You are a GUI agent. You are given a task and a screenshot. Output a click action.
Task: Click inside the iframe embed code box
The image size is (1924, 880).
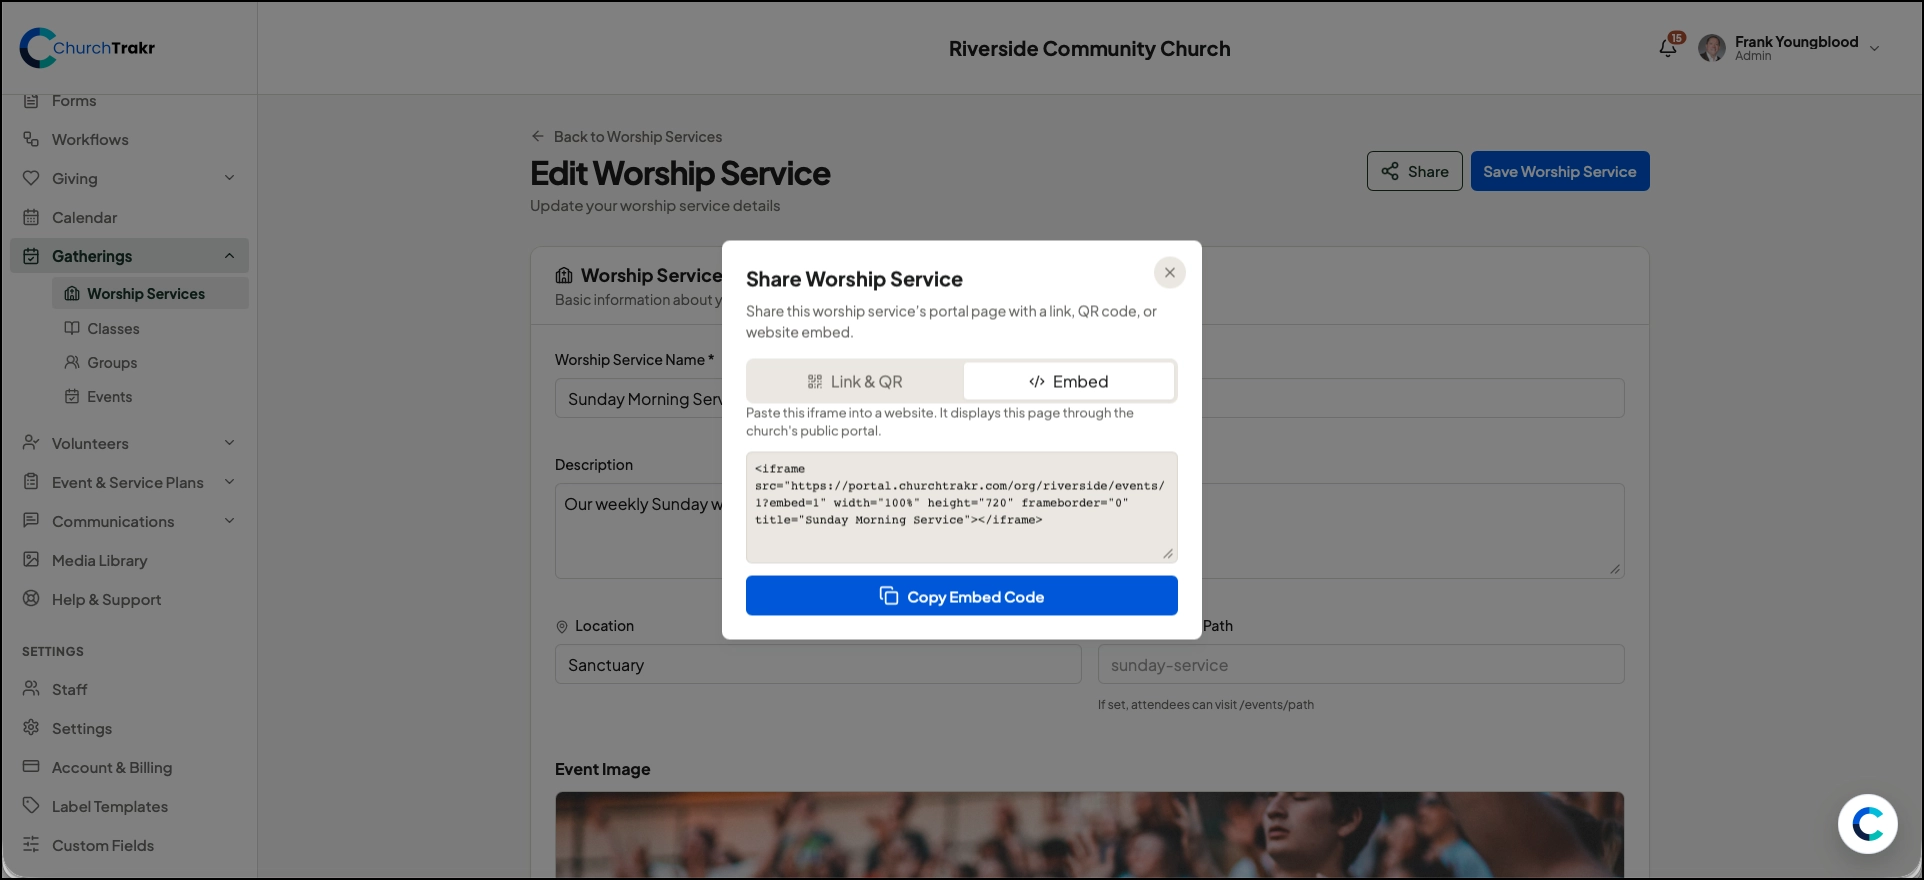coord(961,507)
